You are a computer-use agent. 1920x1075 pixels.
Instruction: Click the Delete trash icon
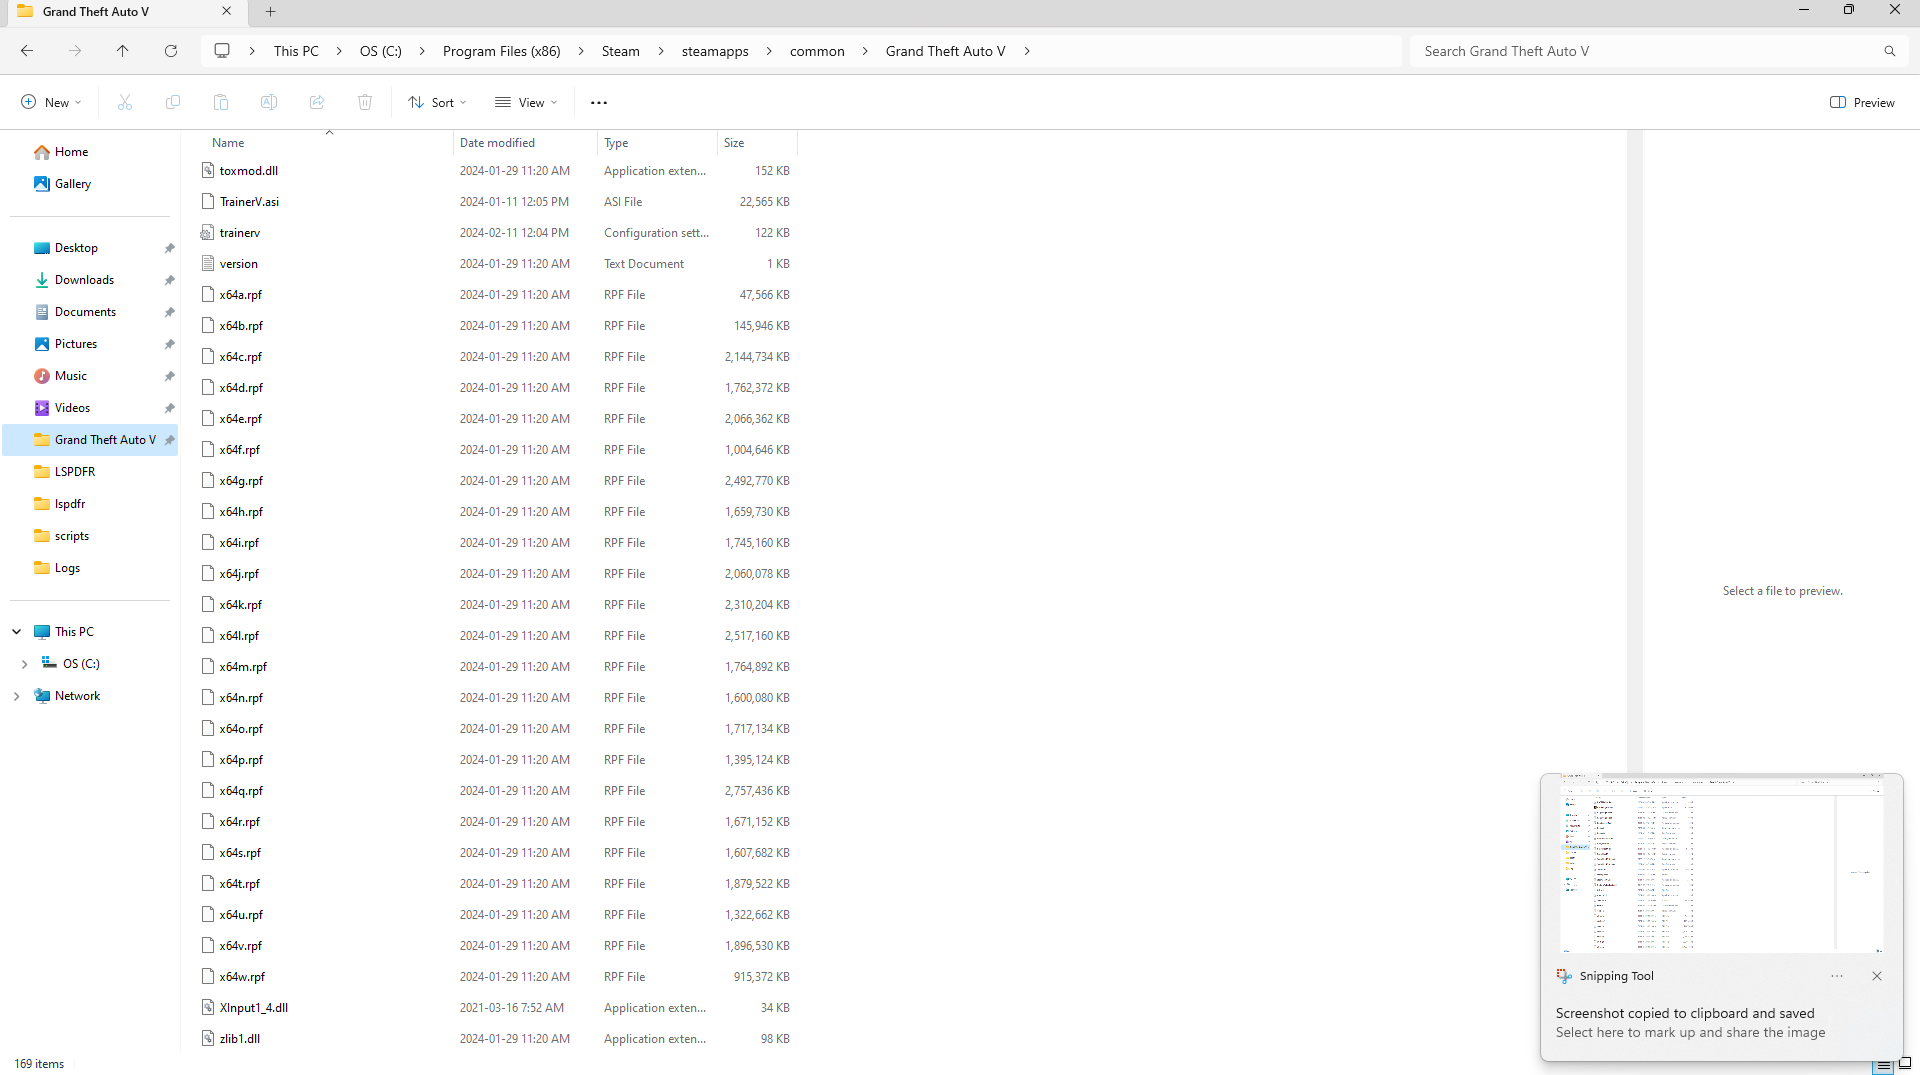click(x=365, y=102)
